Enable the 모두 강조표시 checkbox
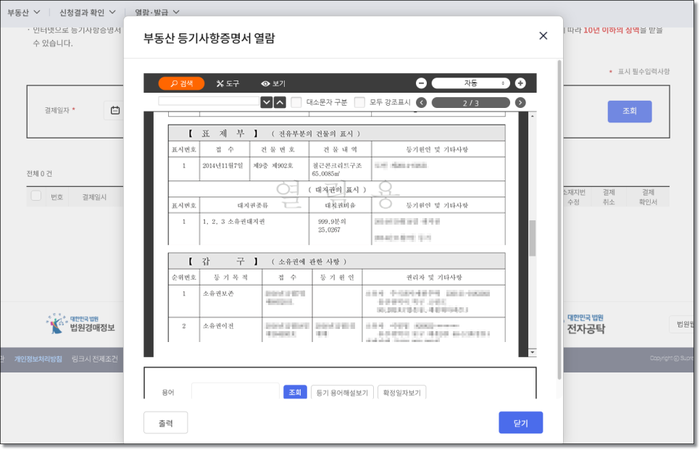700x450 pixels. tap(359, 102)
